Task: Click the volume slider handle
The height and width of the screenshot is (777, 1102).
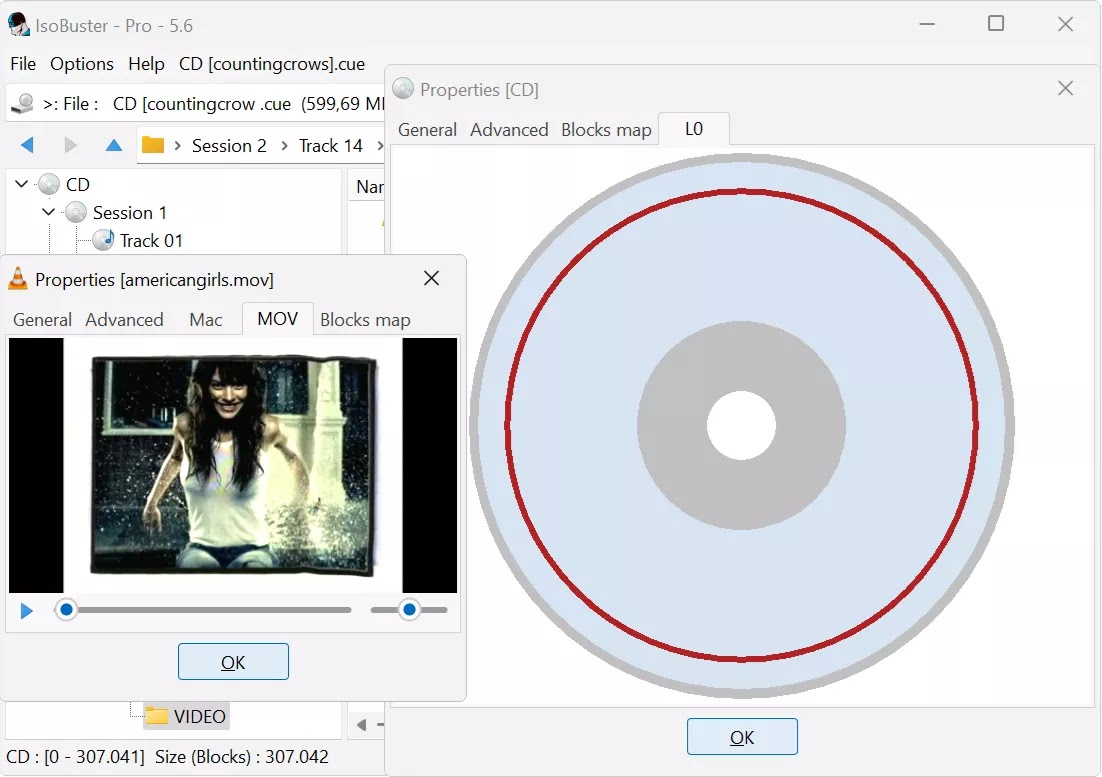Action: pyautogui.click(x=408, y=609)
